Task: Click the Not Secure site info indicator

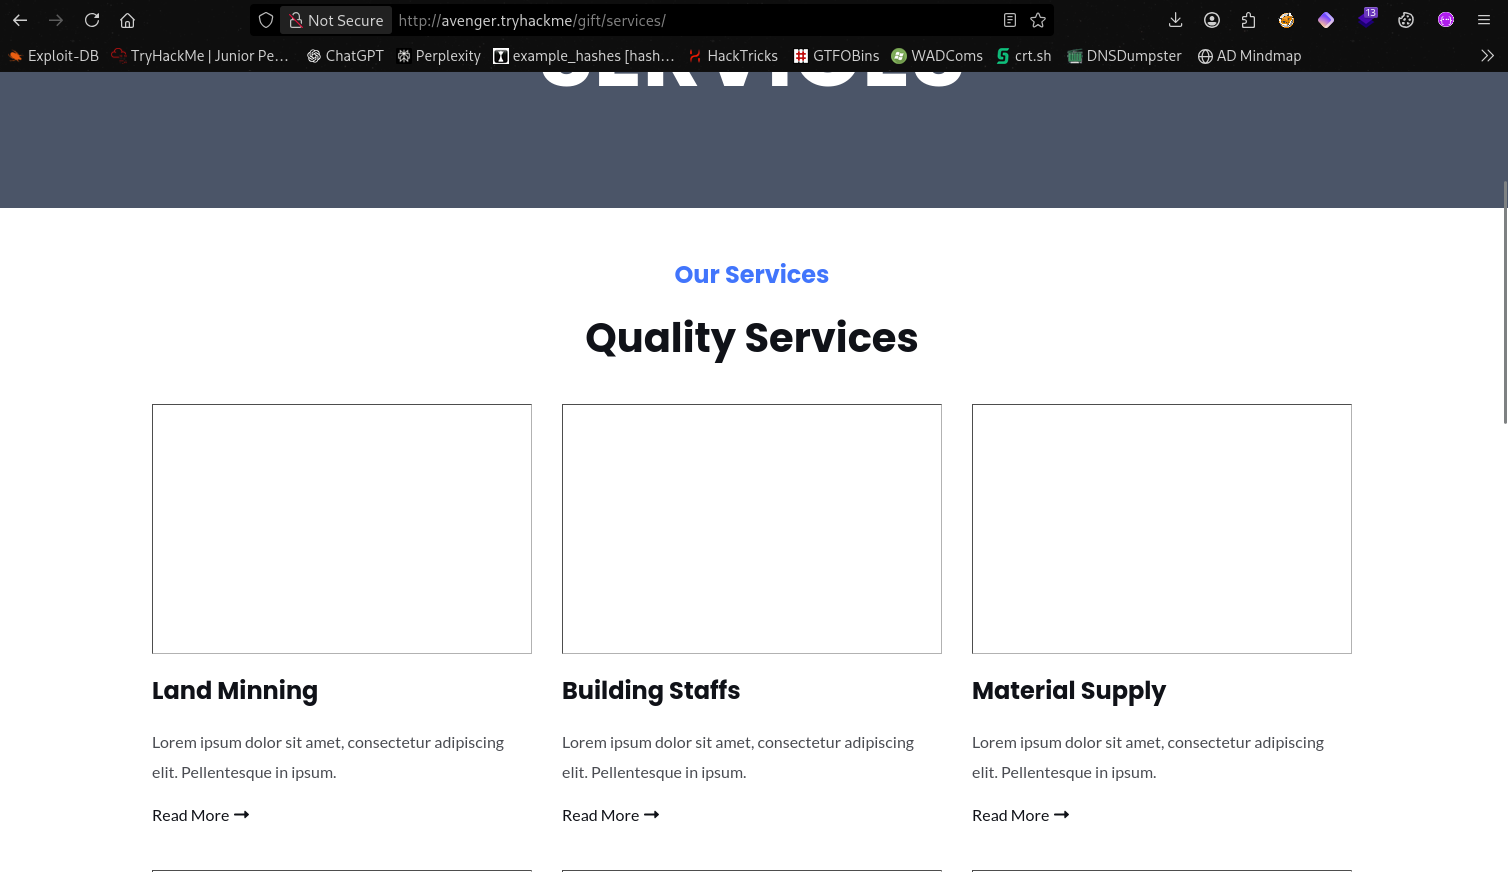Action: [x=336, y=20]
